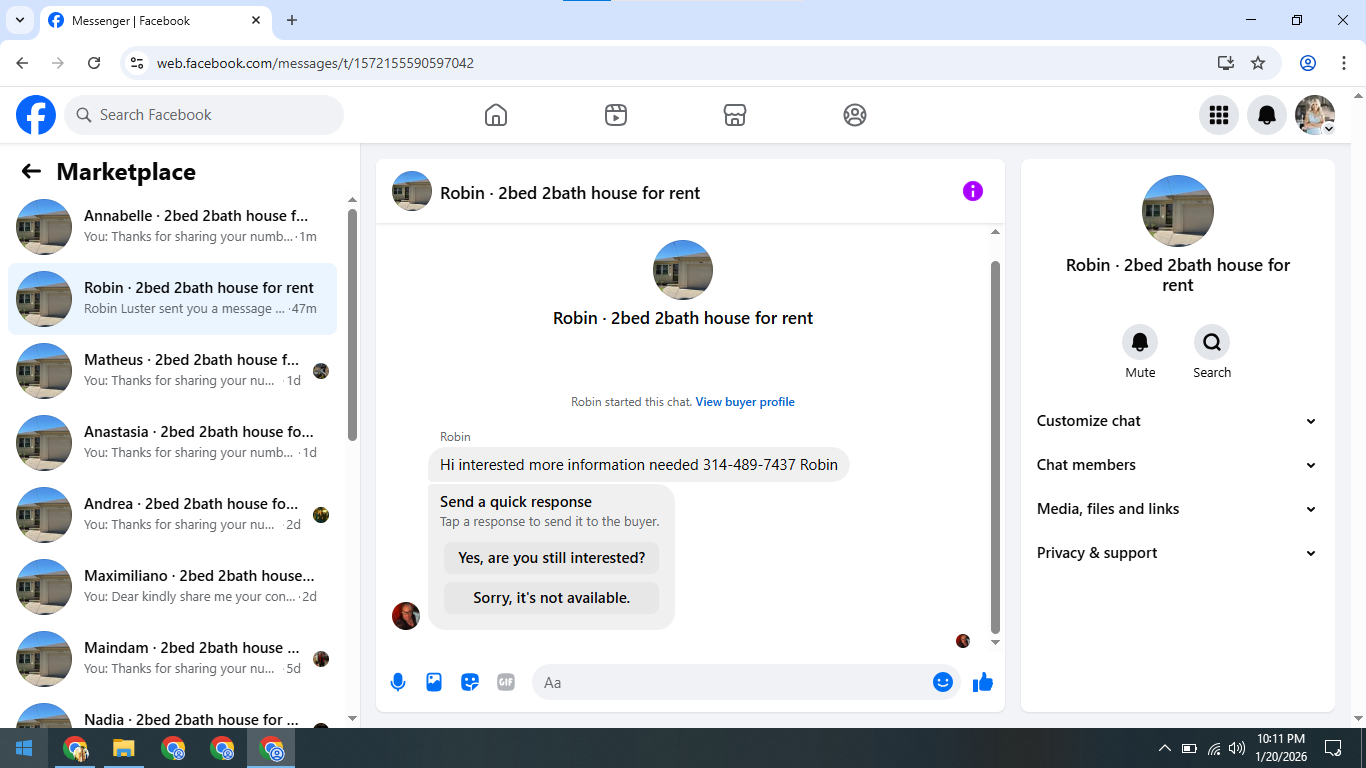This screenshot has height=768, width=1366.
Task: Open Wi-Fi network settings in system tray
Action: pyautogui.click(x=1214, y=748)
